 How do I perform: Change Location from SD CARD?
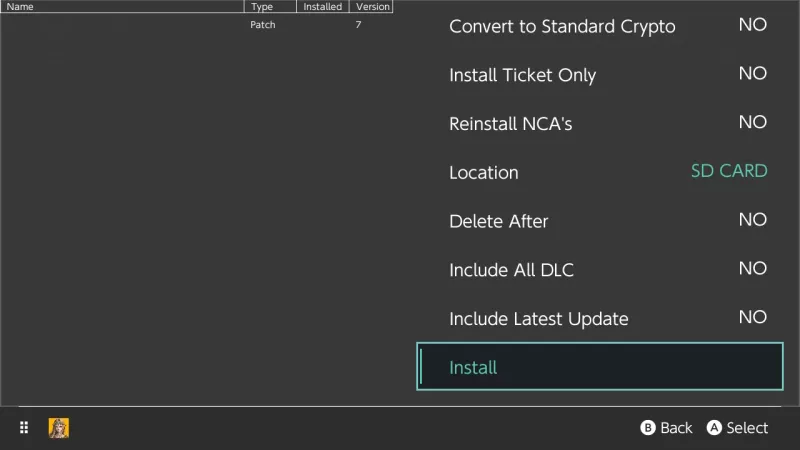point(600,172)
